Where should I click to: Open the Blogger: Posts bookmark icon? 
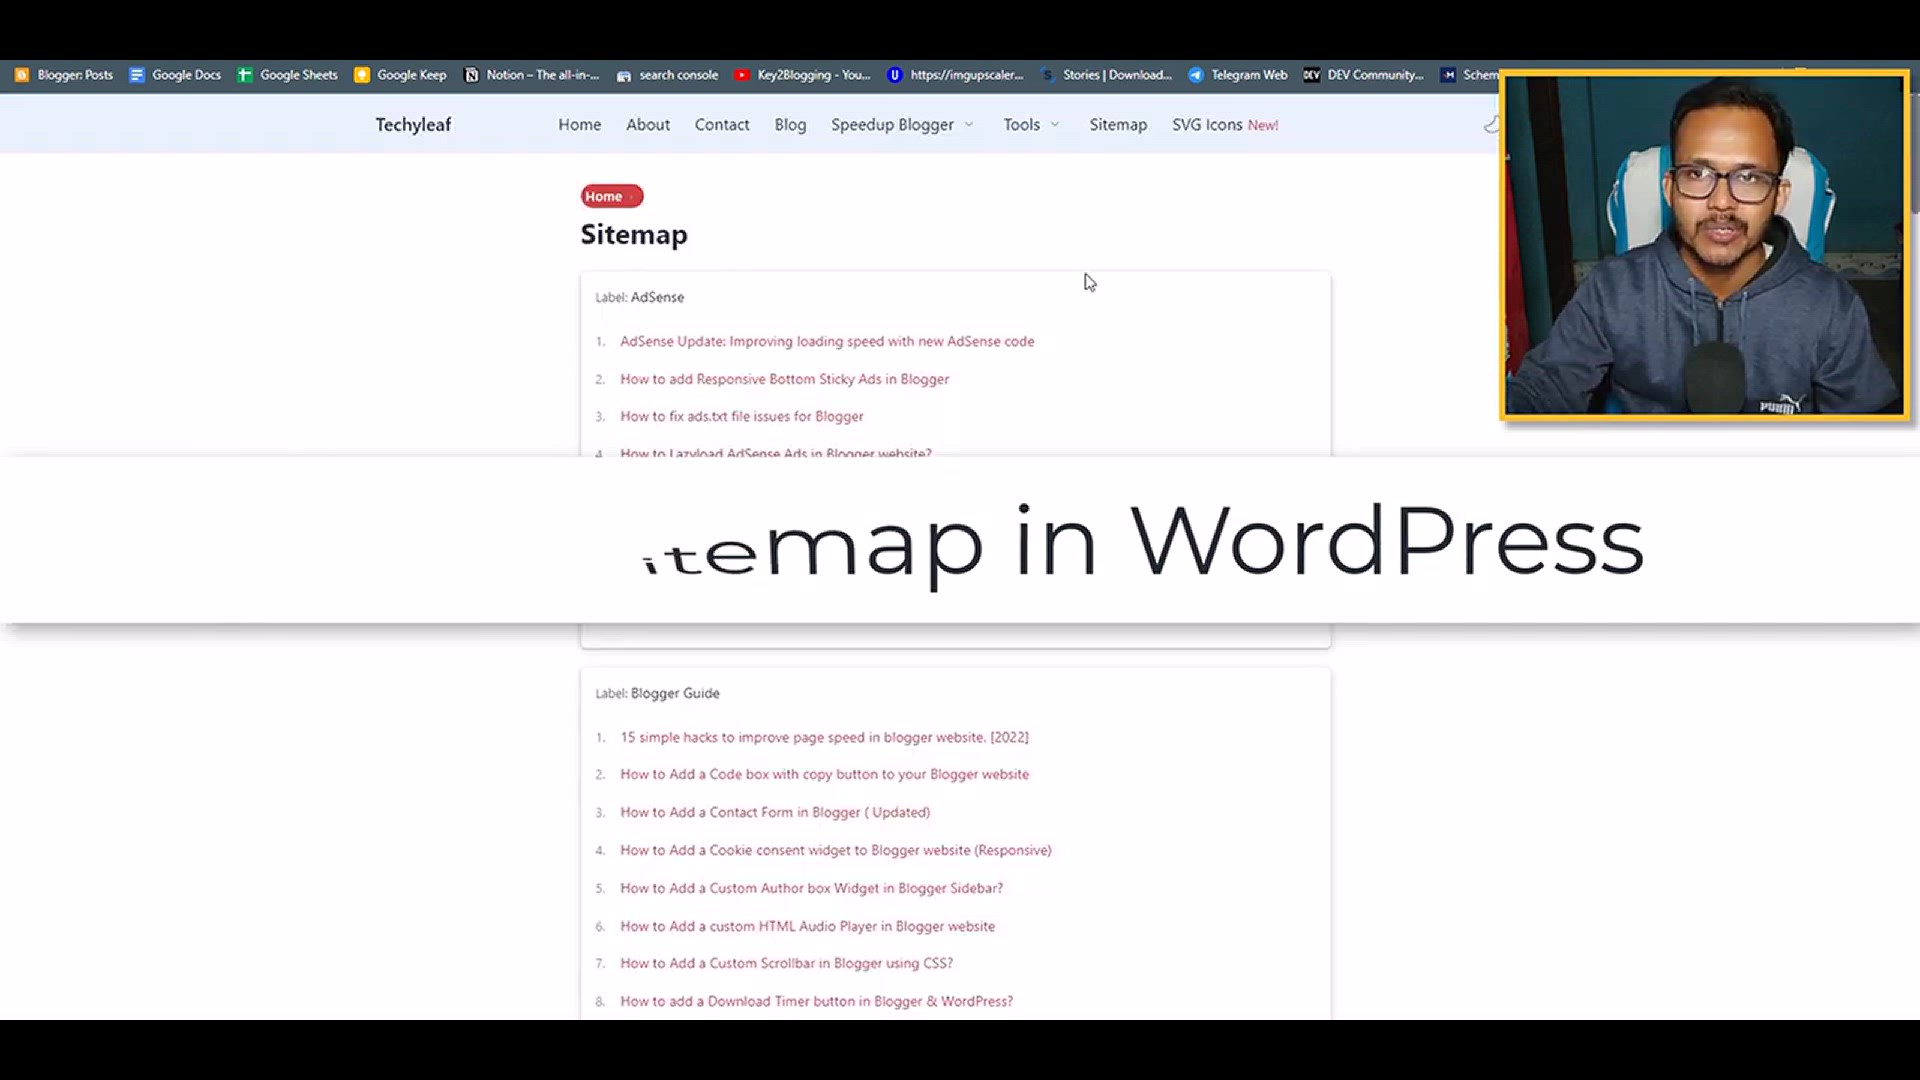coord(22,75)
